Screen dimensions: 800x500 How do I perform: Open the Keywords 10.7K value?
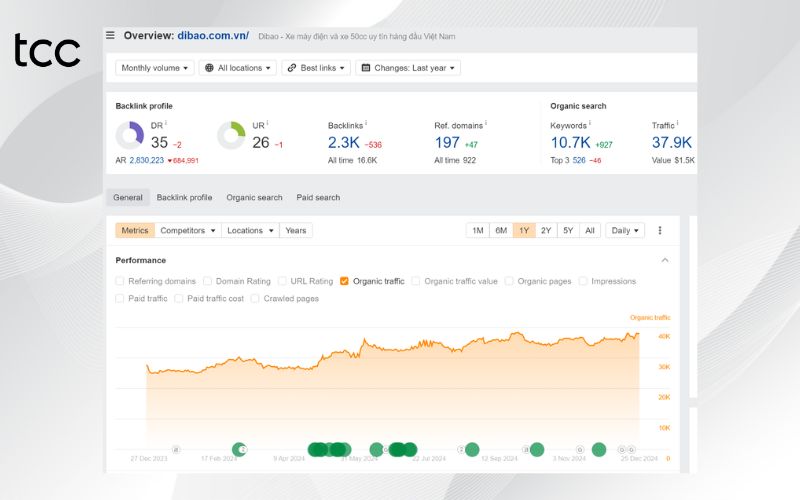click(570, 142)
